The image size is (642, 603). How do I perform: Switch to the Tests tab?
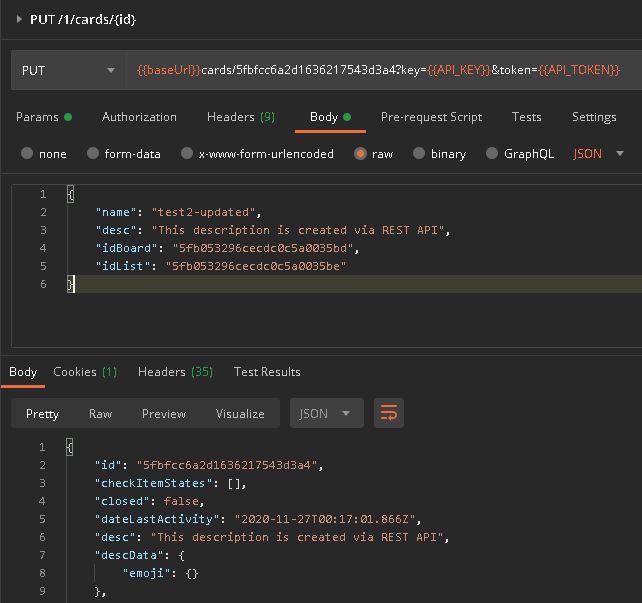pyautogui.click(x=526, y=117)
